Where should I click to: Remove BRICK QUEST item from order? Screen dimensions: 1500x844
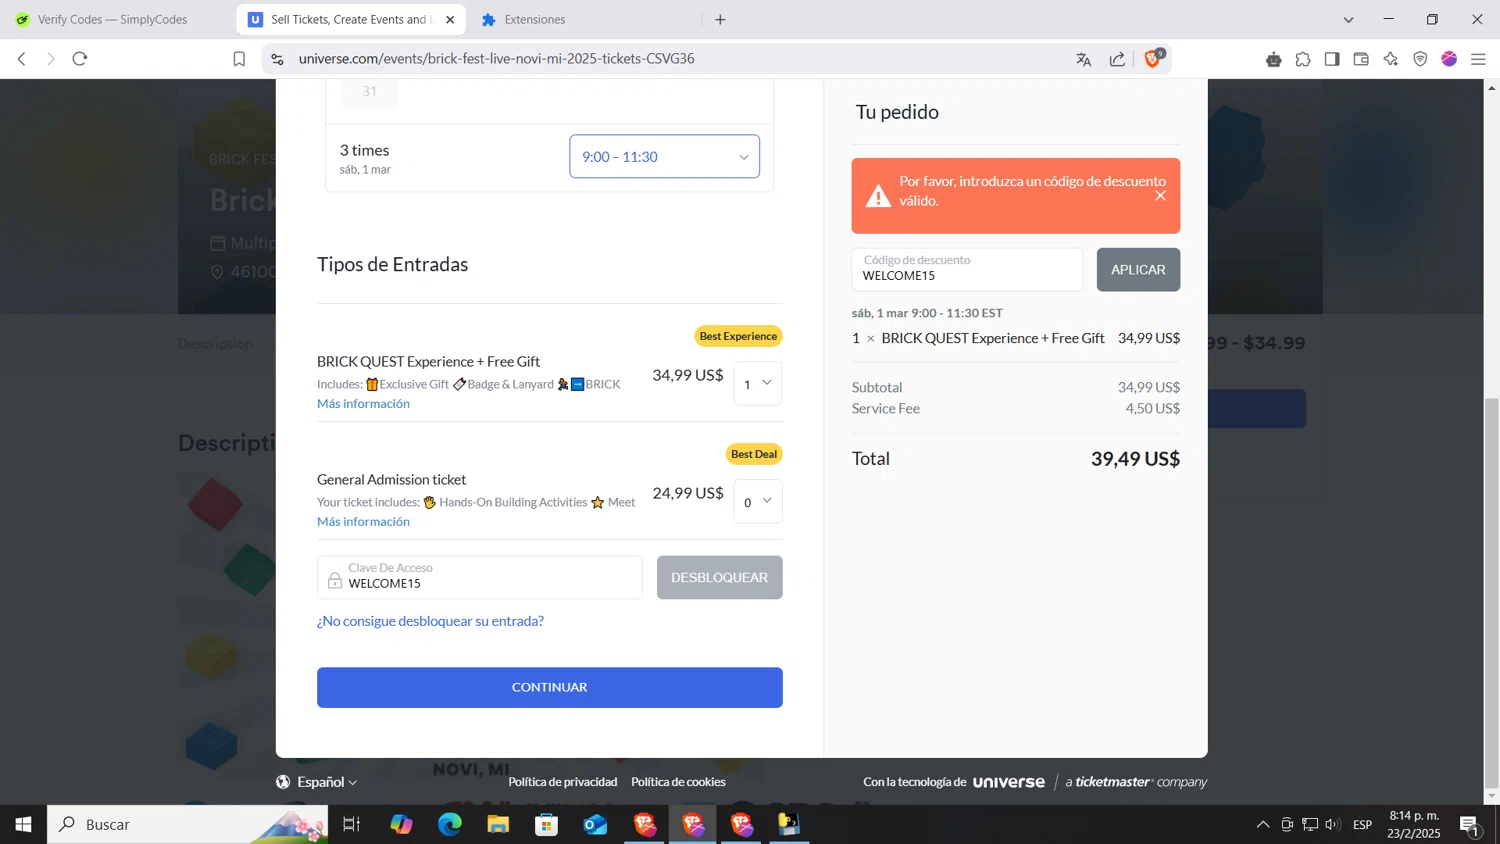tap(870, 339)
